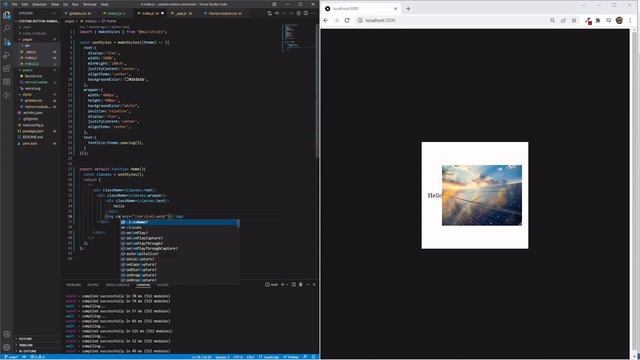
Task: Open package.json in the Explorer
Action: click(33, 131)
